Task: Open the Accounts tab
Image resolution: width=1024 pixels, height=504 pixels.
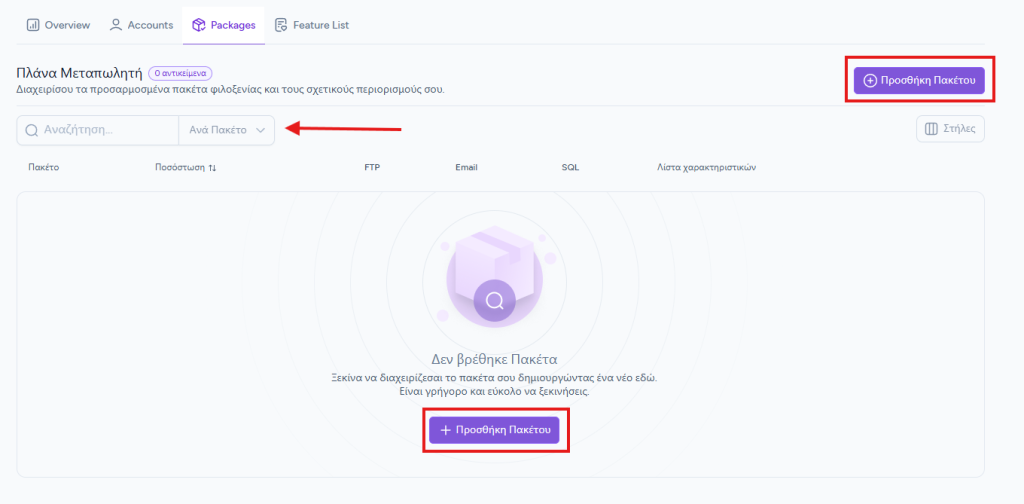Action: coord(141,25)
